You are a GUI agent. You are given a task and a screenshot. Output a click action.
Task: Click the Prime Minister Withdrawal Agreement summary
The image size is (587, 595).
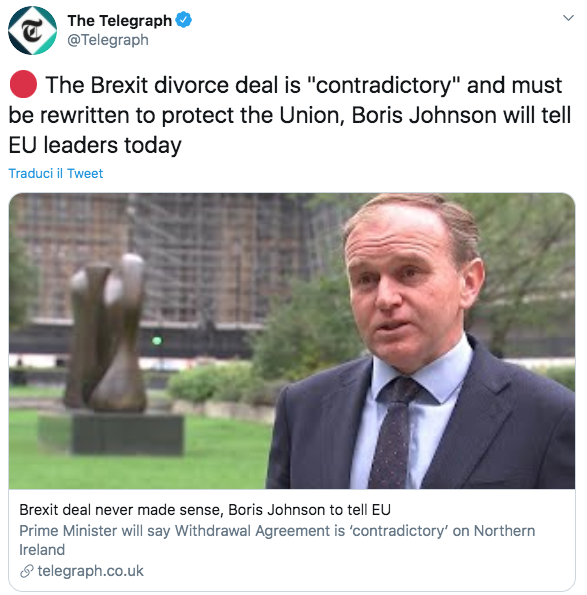[277, 540]
